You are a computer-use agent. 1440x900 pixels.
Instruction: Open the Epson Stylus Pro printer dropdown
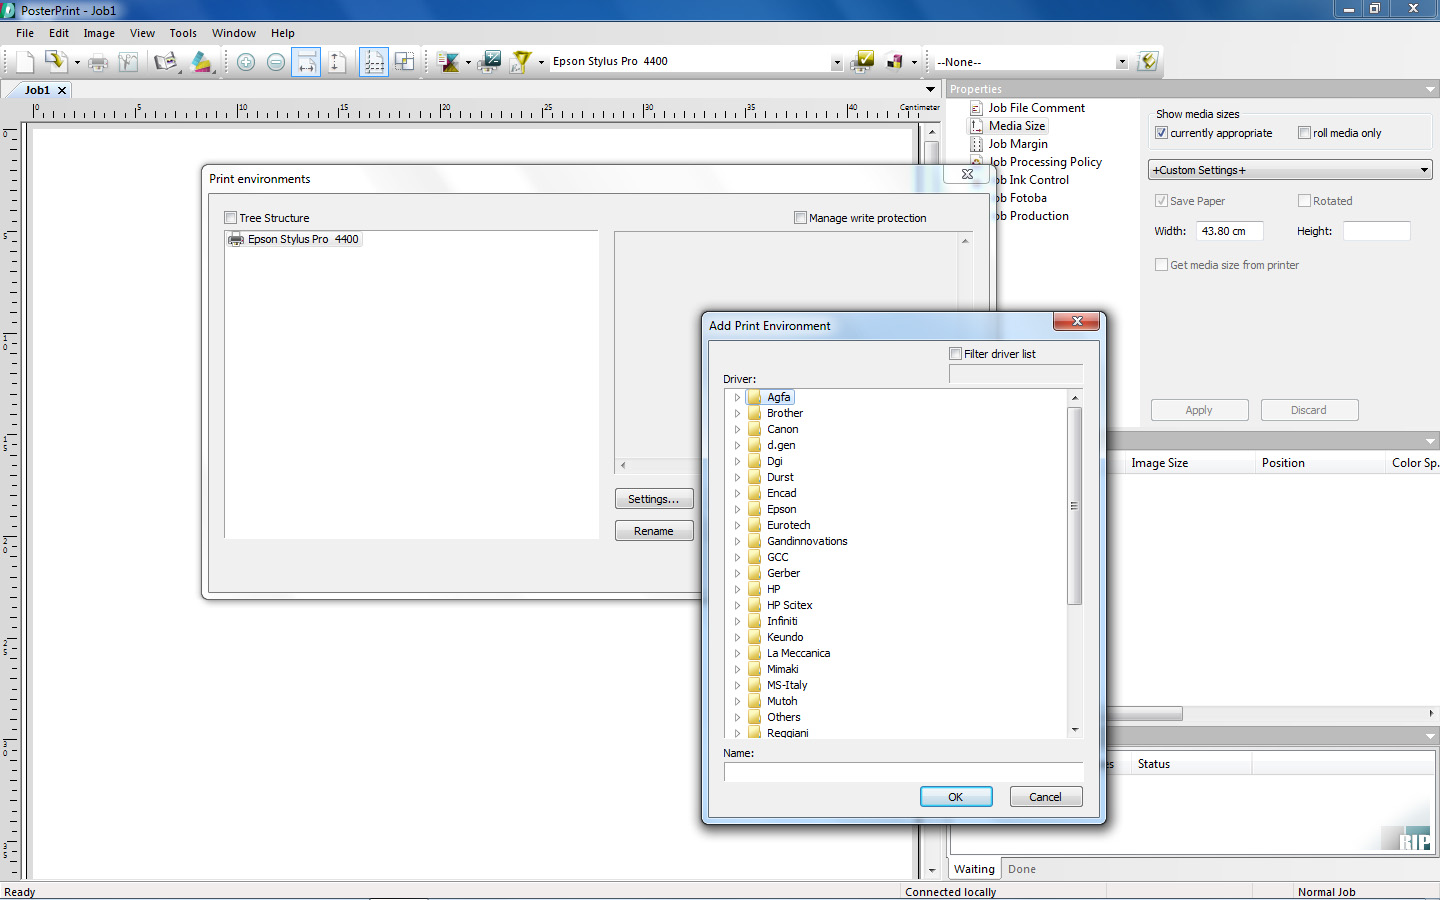pos(836,62)
